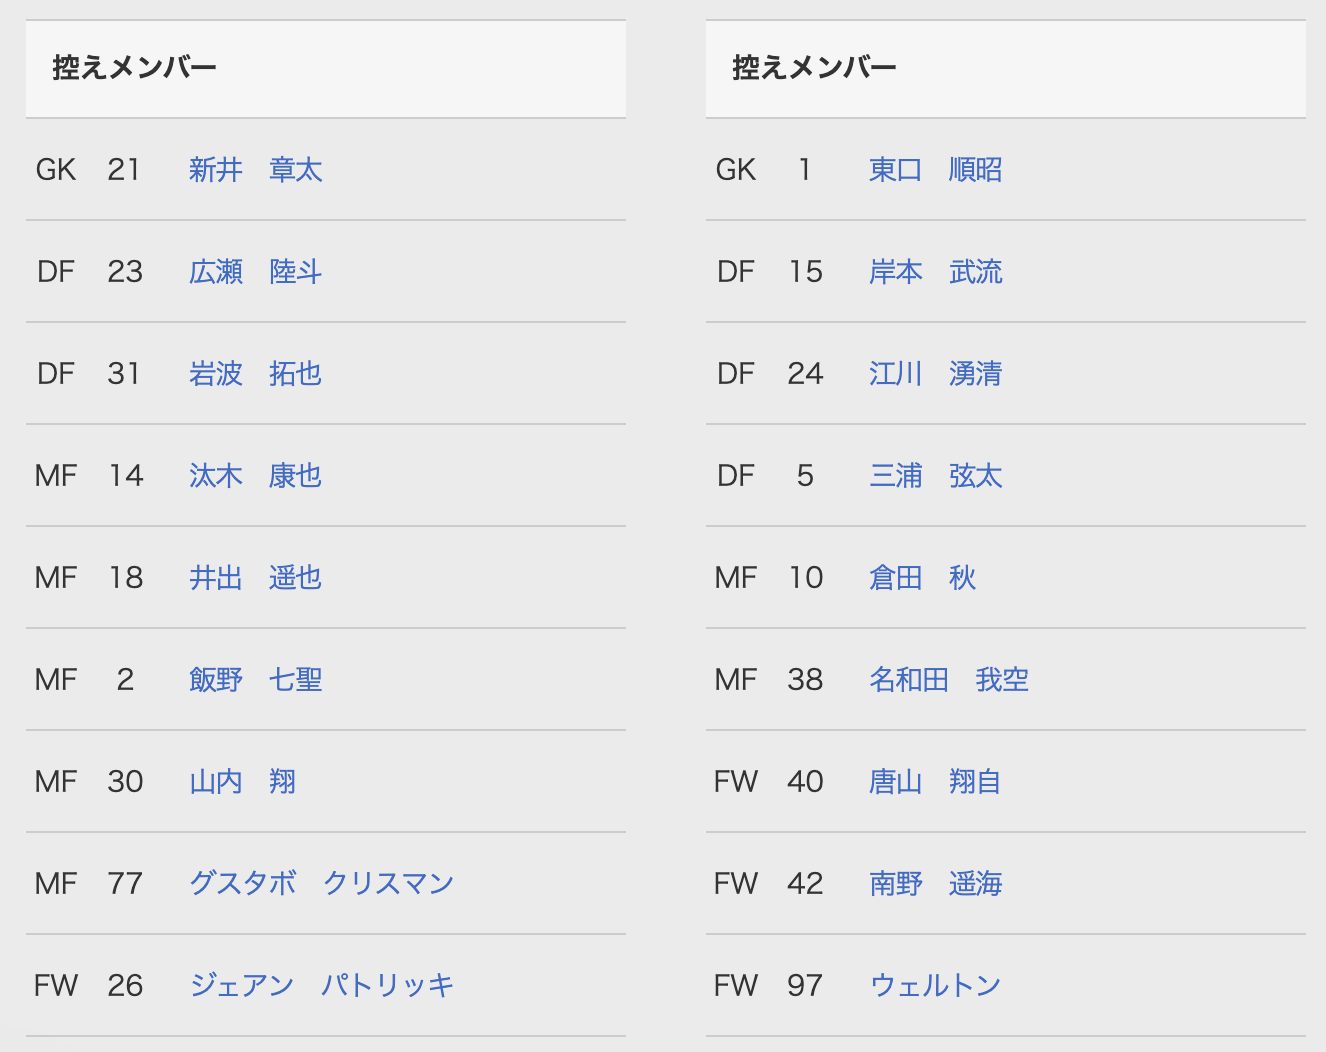This screenshot has height=1052, width=1326.
Task: Click forward 唐山 翔自 link
Action: coord(935,782)
